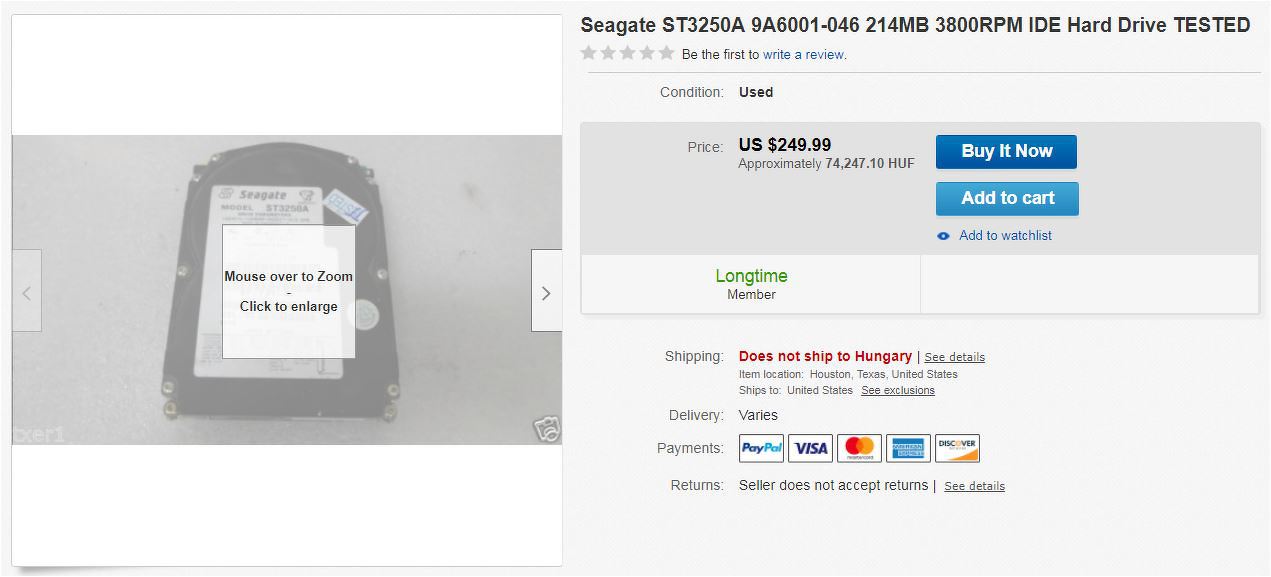This screenshot has height=577, width=1271.
Task: Click the Visa card icon
Action: click(x=810, y=448)
